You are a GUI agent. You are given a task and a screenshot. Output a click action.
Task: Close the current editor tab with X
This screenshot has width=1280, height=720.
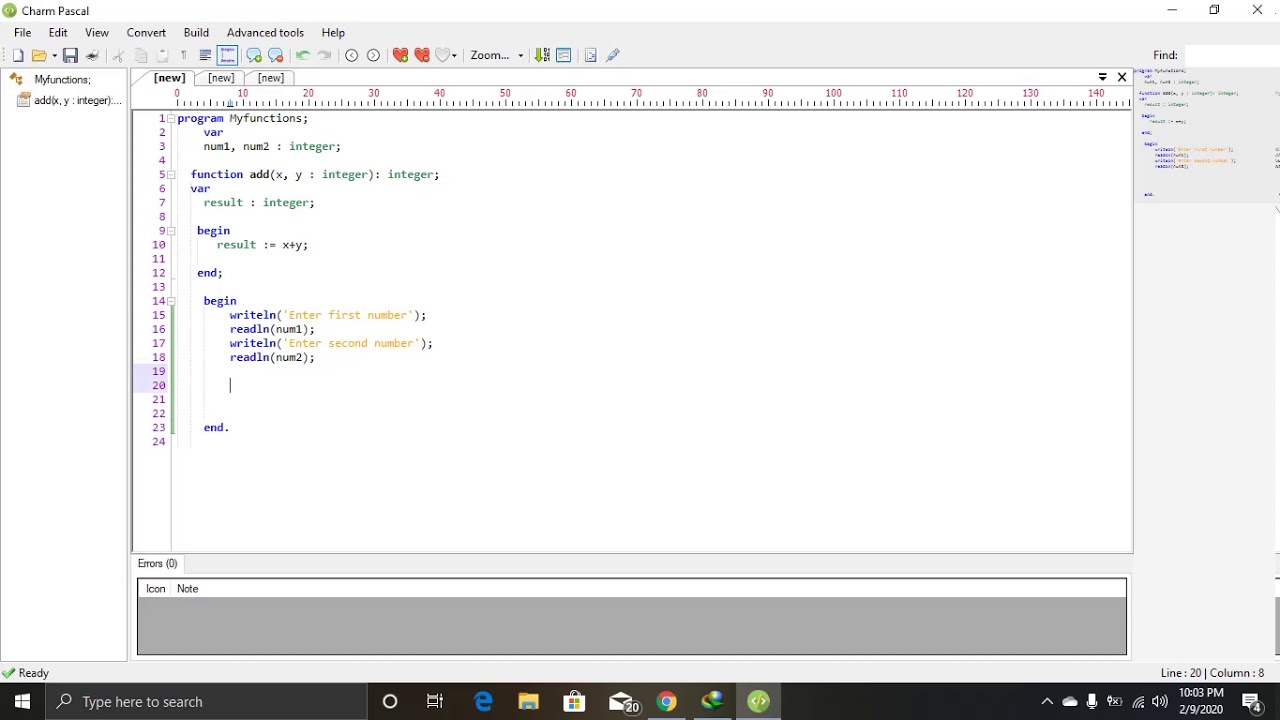(x=1122, y=77)
